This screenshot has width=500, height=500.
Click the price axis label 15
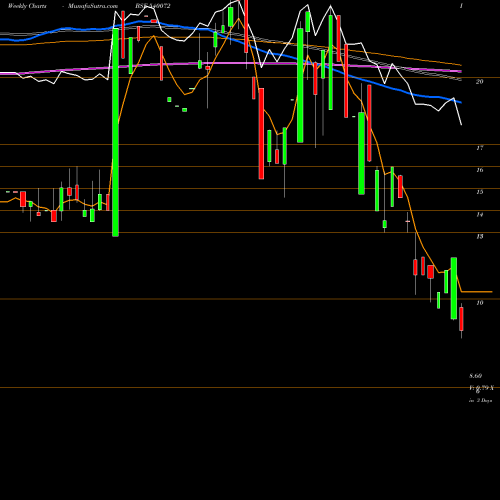pos(479,192)
